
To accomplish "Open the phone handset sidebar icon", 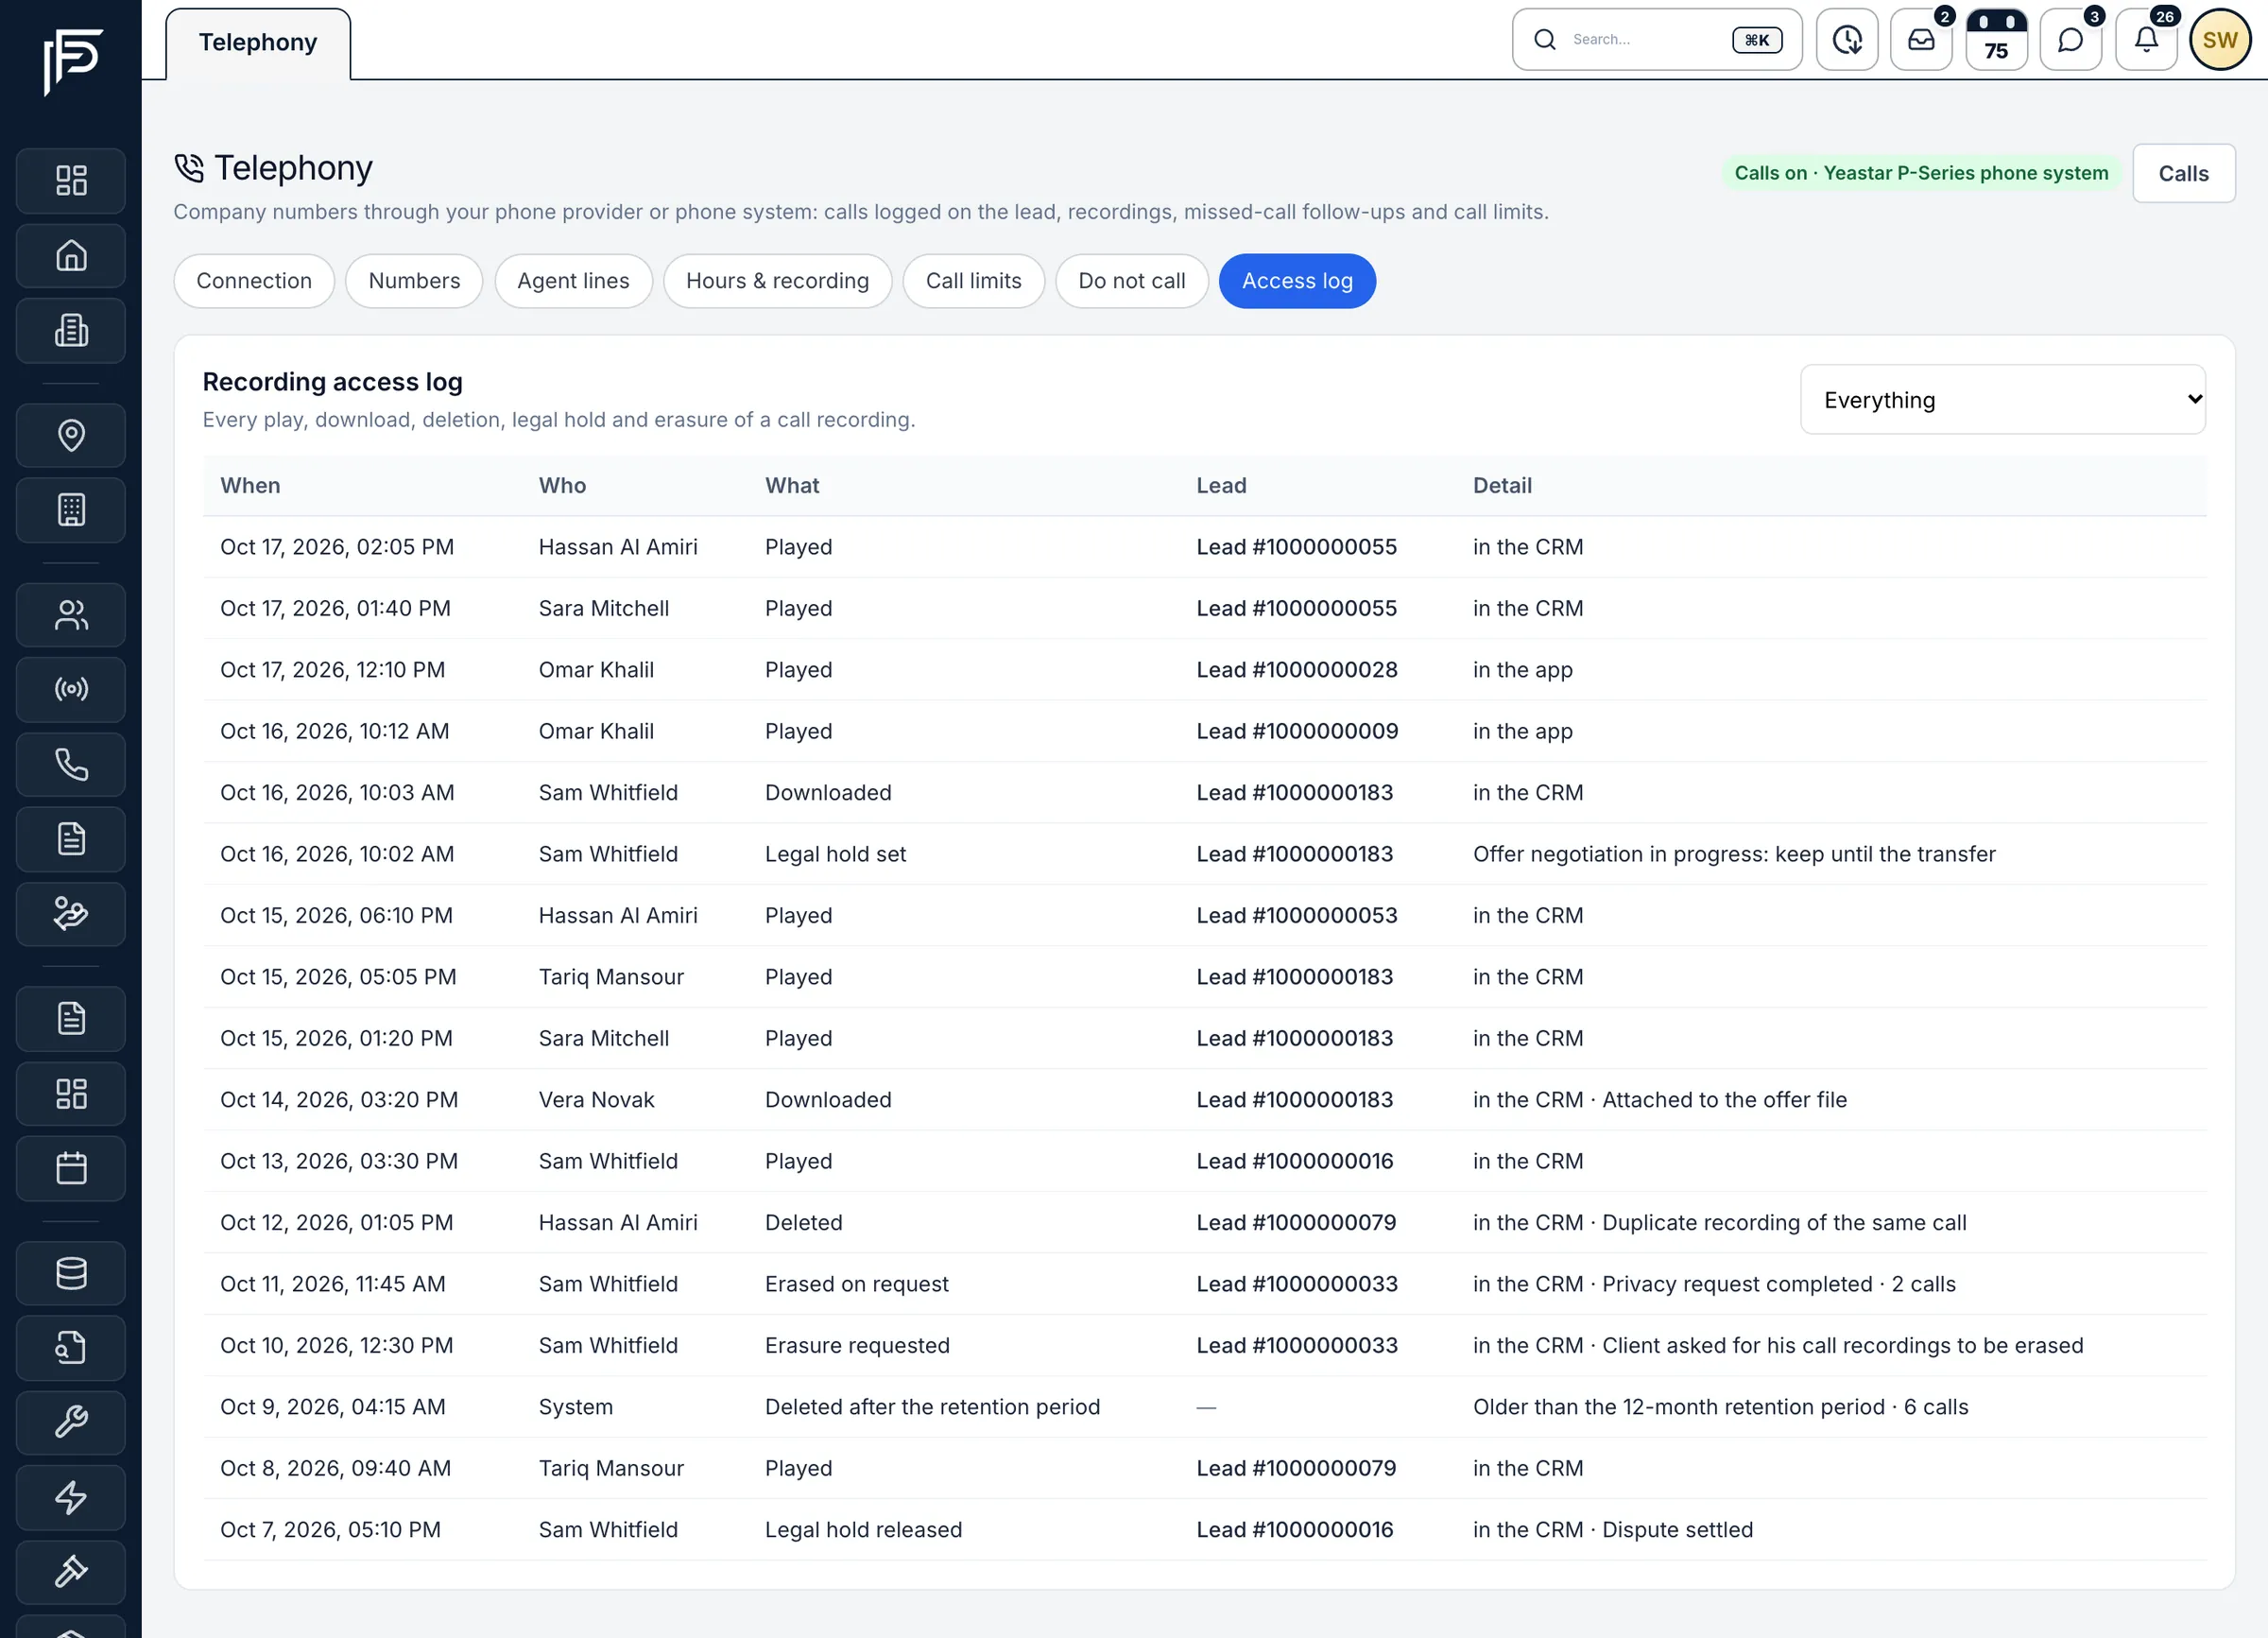I will pos(71,764).
